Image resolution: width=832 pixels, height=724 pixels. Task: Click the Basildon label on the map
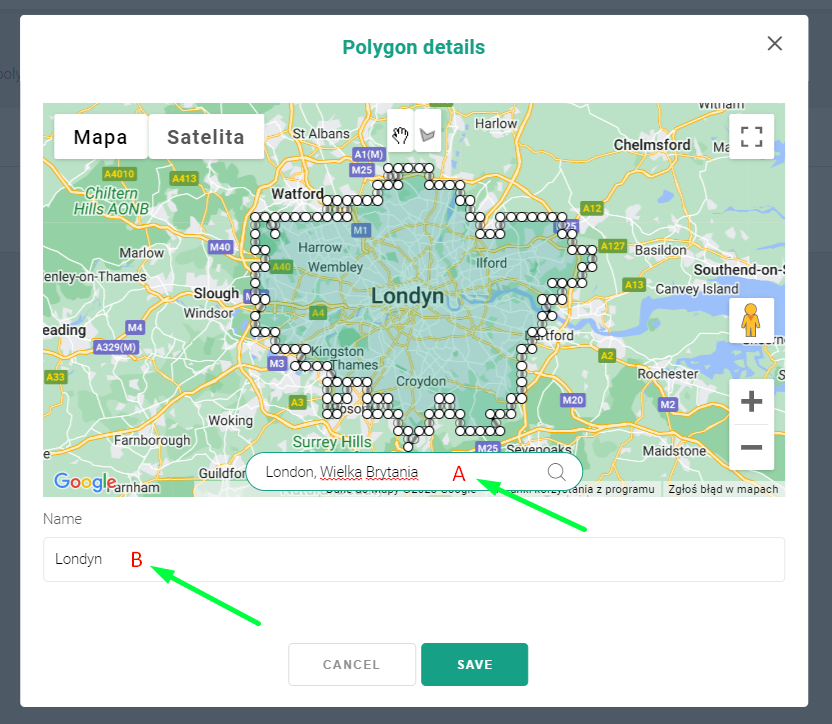click(661, 249)
